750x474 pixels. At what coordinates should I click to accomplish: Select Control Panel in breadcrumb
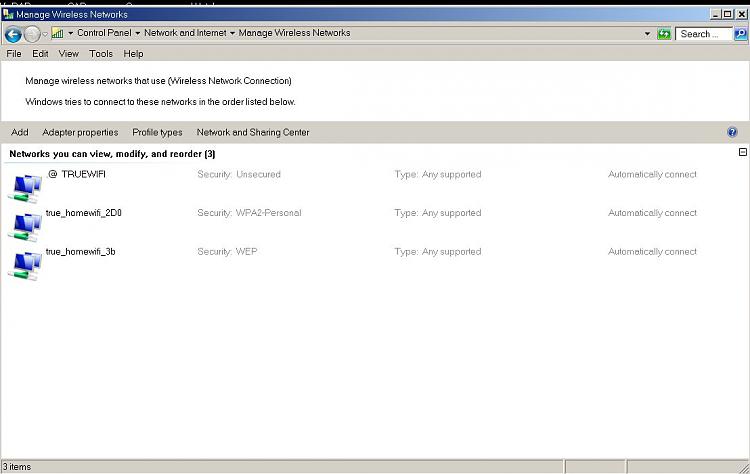coord(104,33)
